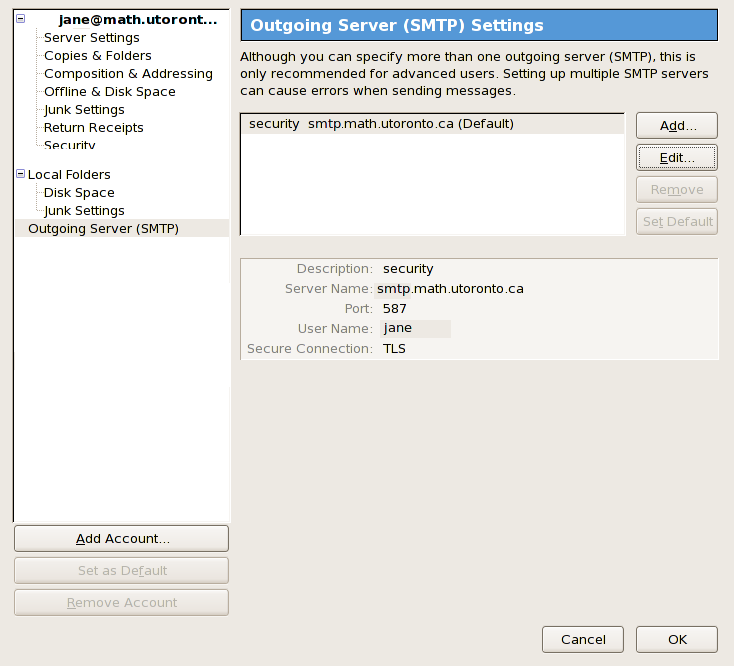
Task: Select Return Receipts settings
Action: (x=94, y=128)
